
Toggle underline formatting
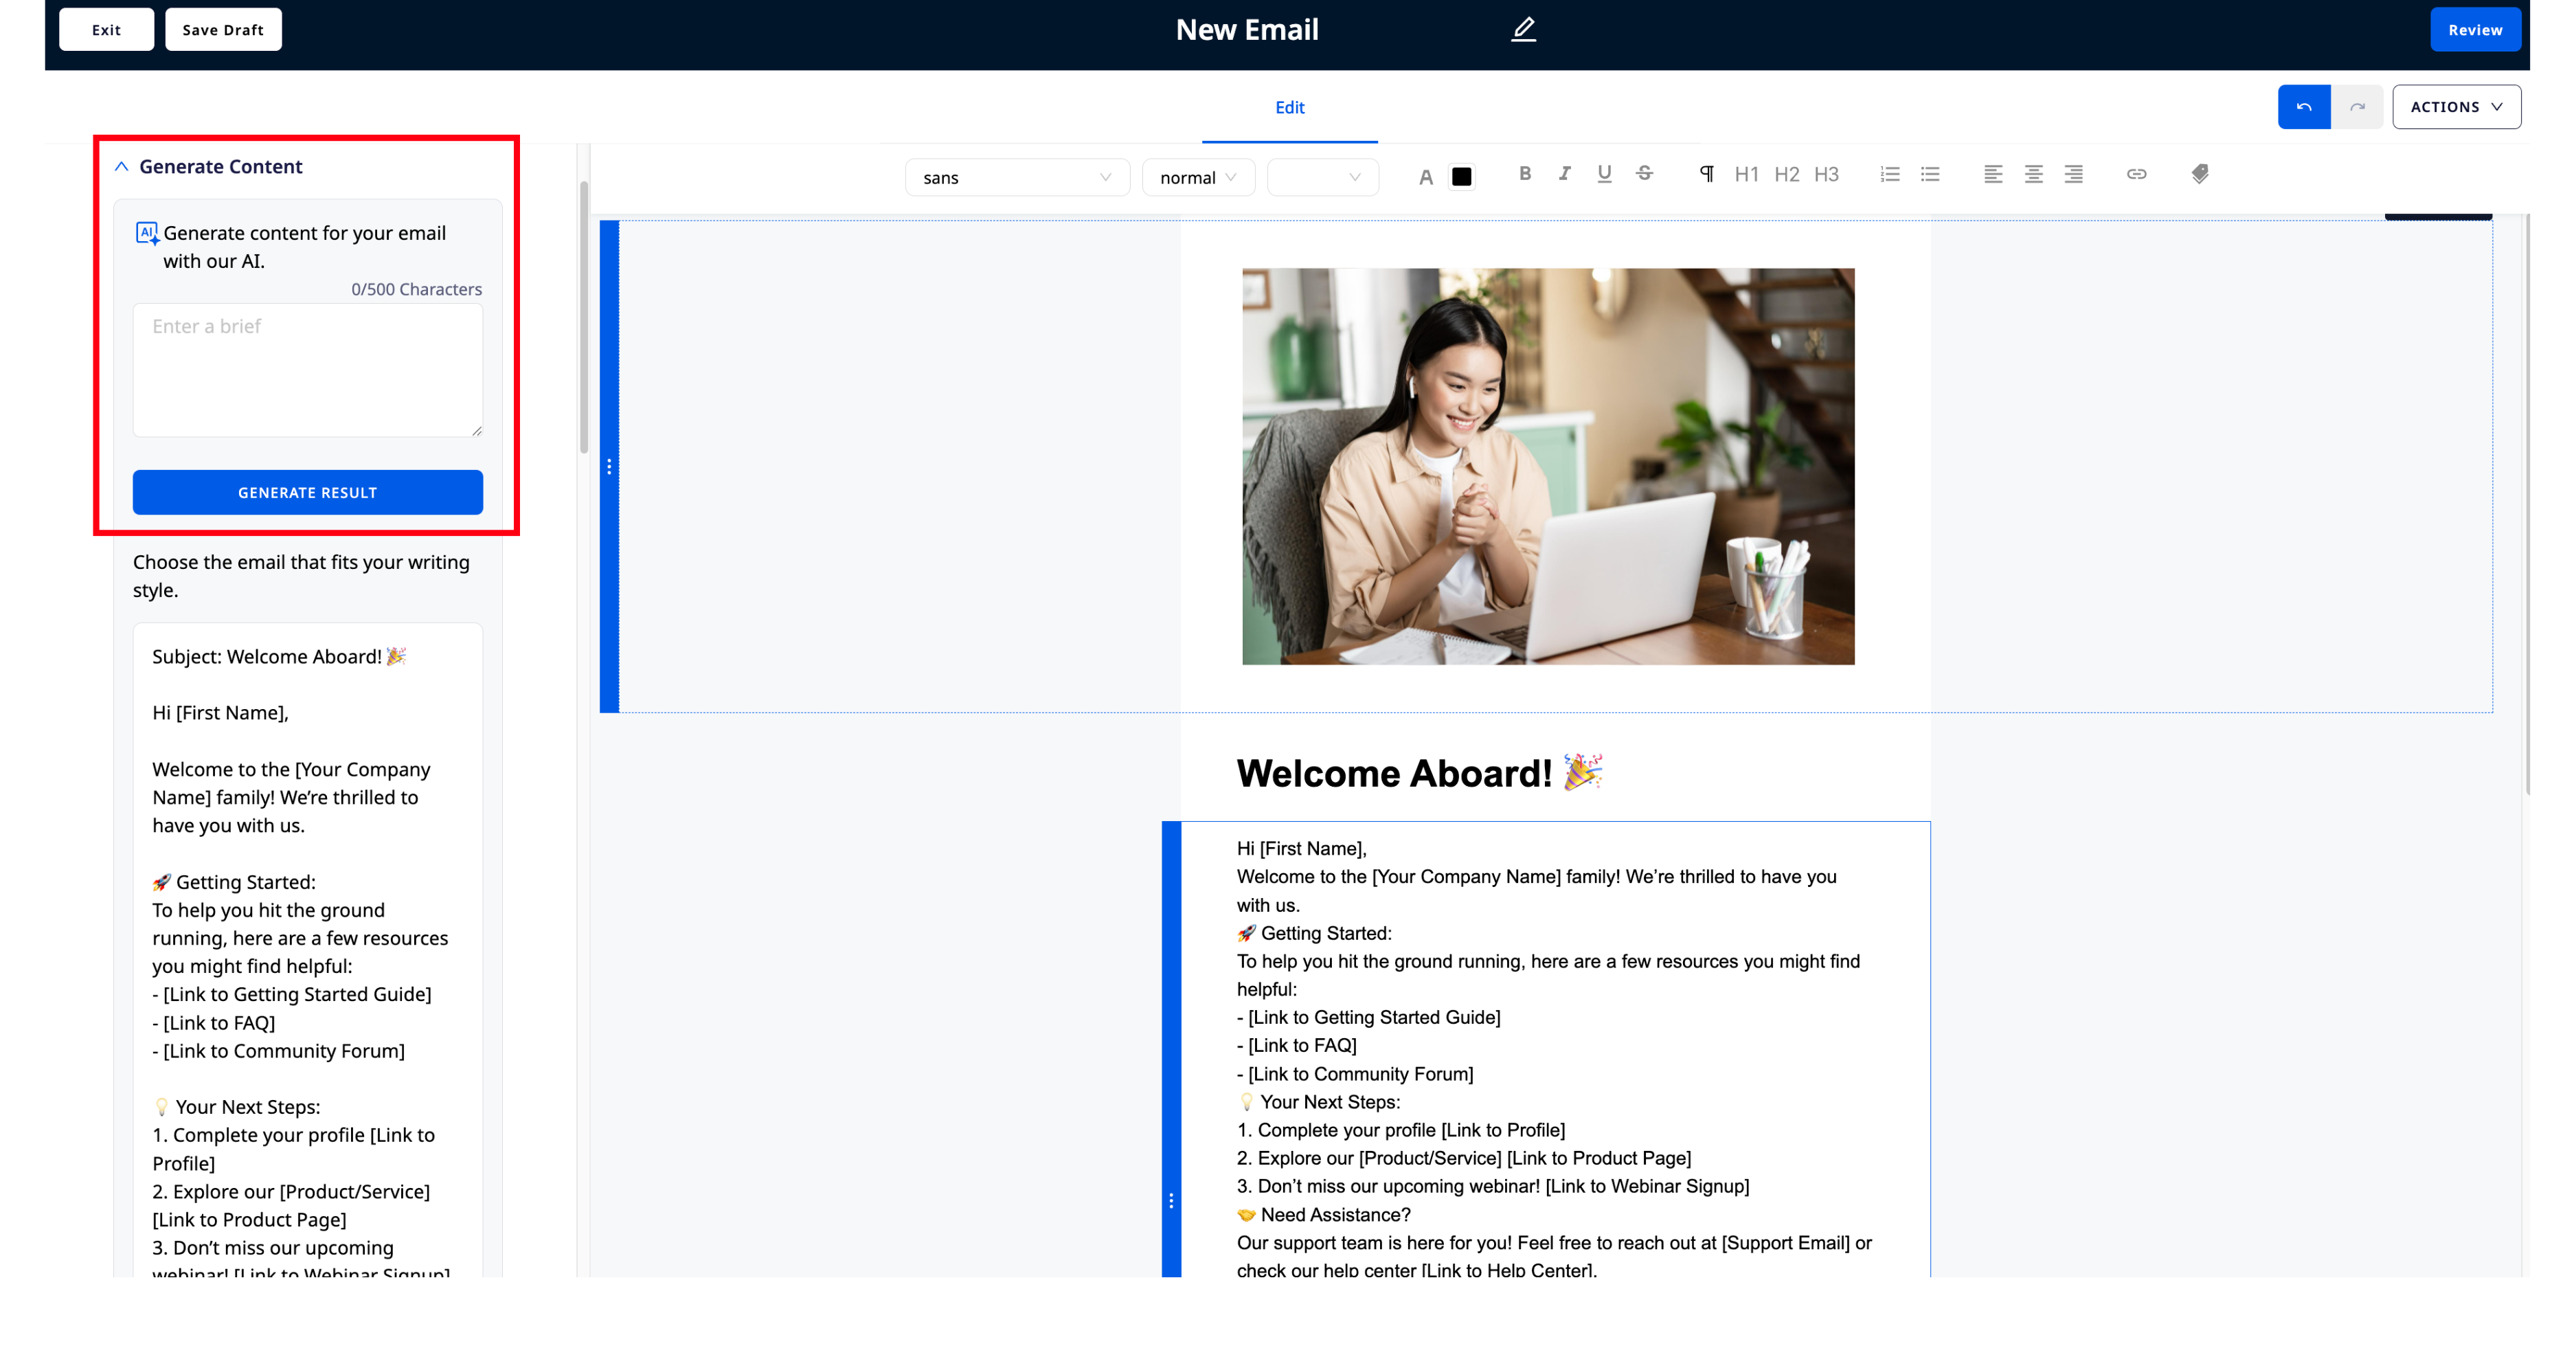(1604, 174)
